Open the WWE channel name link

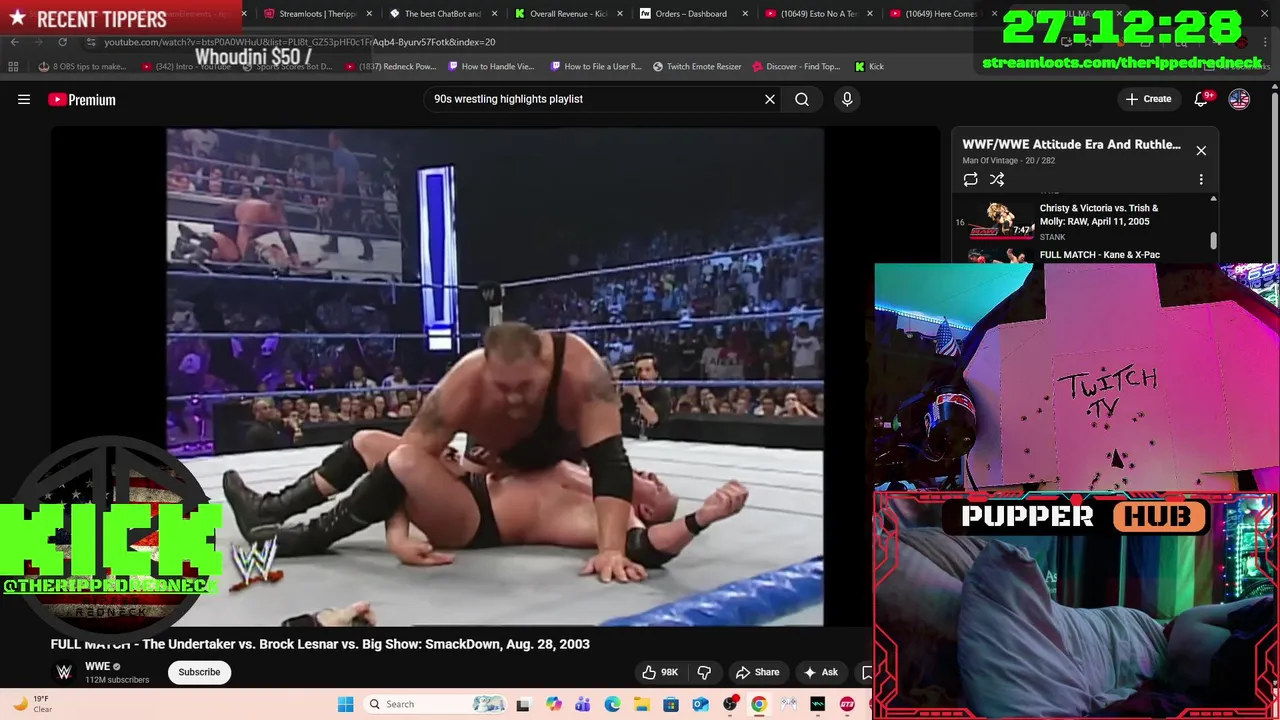[97, 666]
